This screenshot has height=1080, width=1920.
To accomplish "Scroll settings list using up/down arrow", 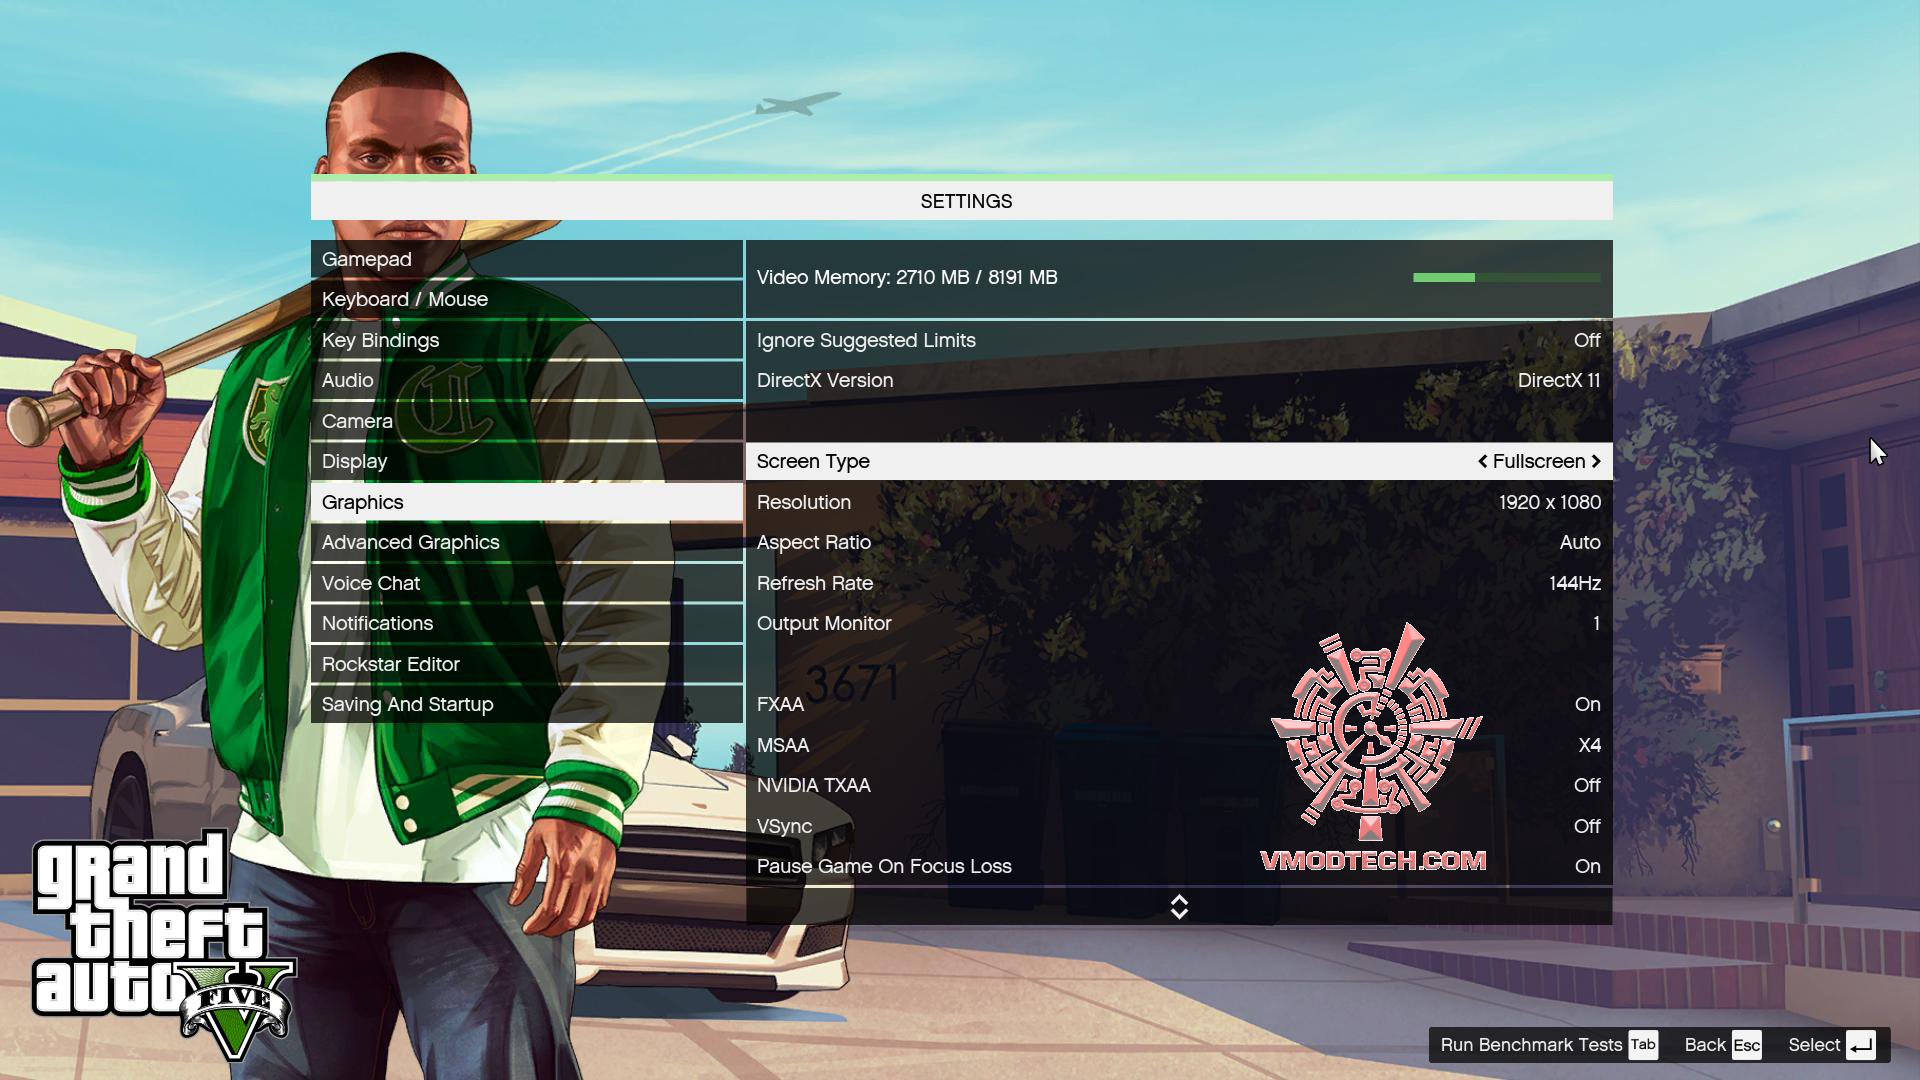I will [1178, 907].
